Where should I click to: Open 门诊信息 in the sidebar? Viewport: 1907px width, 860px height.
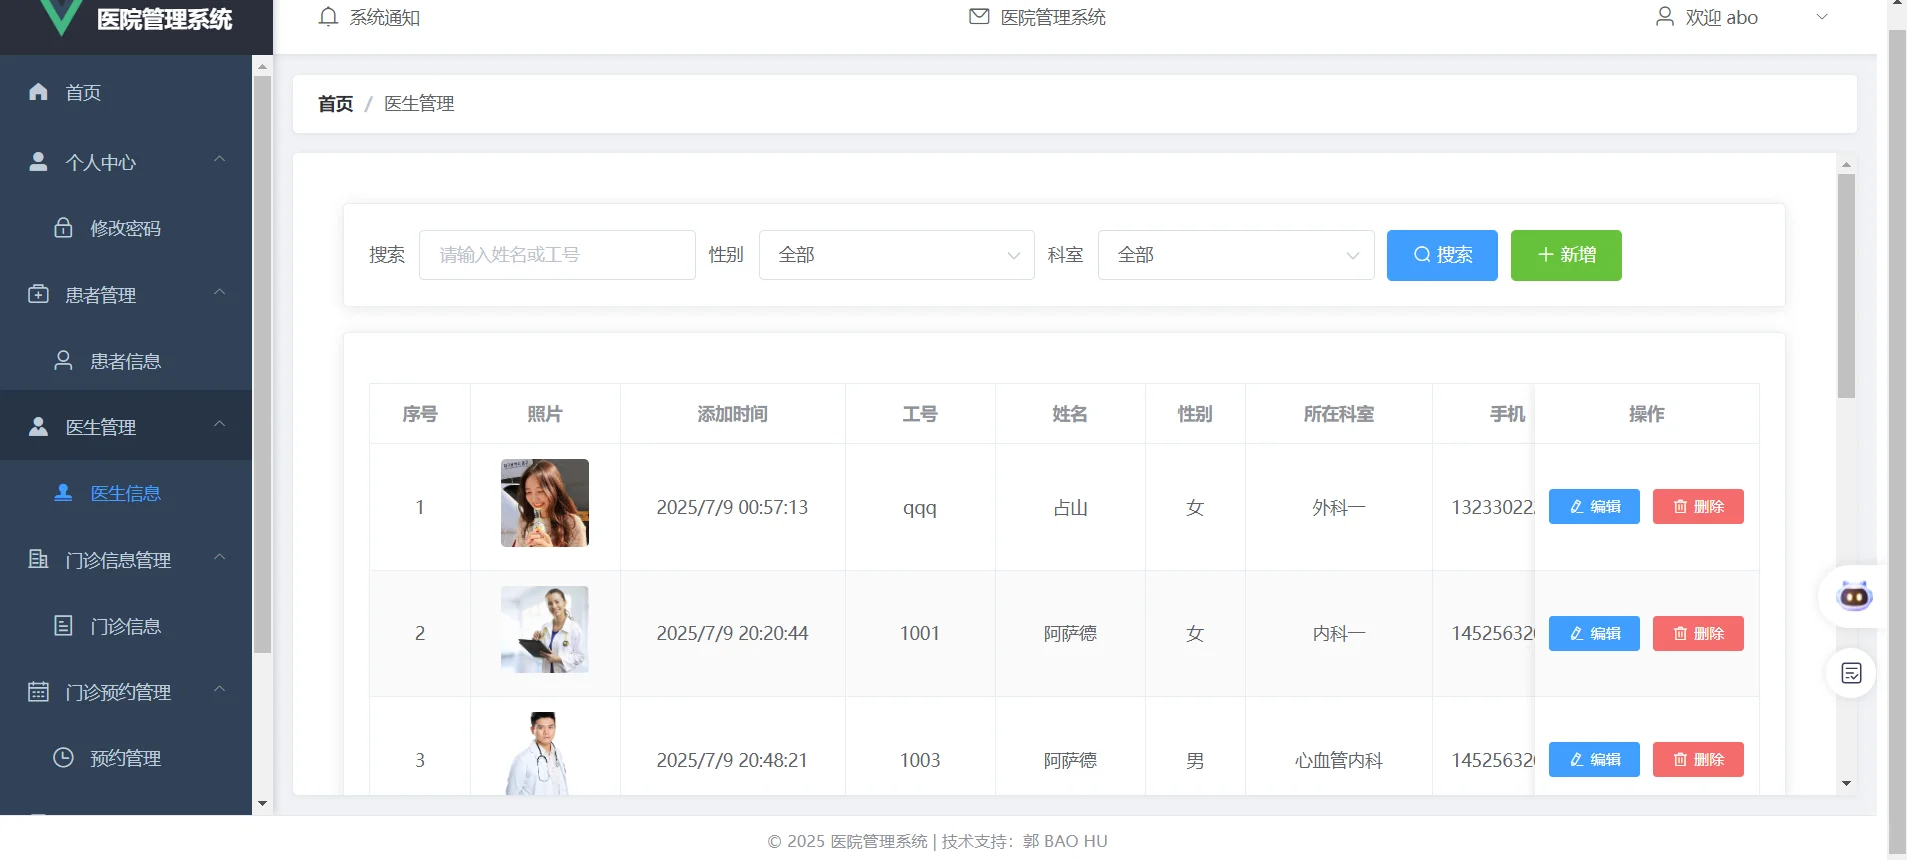(x=126, y=626)
